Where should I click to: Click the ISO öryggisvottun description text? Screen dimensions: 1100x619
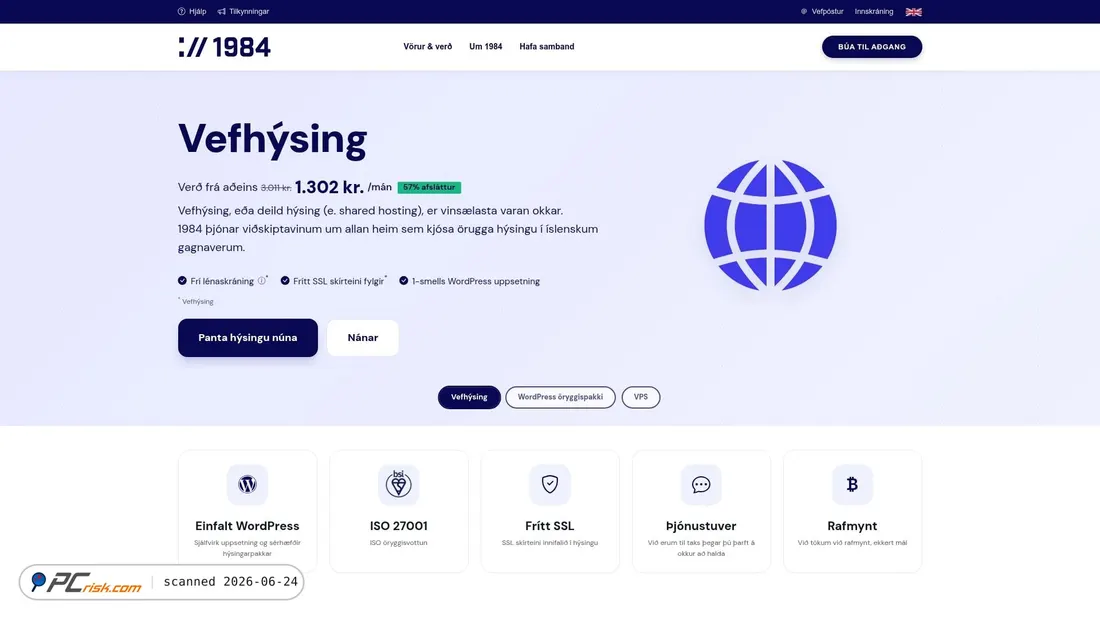398,543
